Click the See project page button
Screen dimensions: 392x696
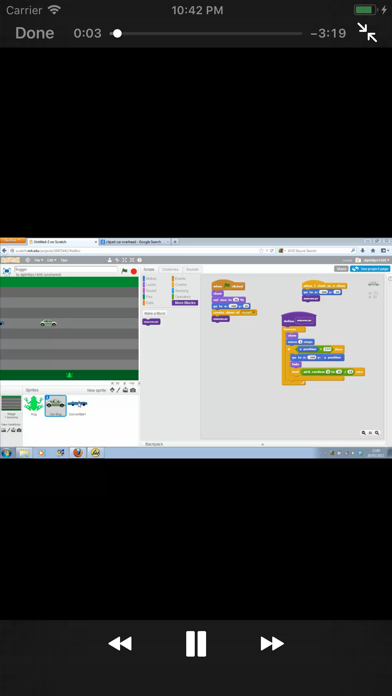(x=370, y=269)
